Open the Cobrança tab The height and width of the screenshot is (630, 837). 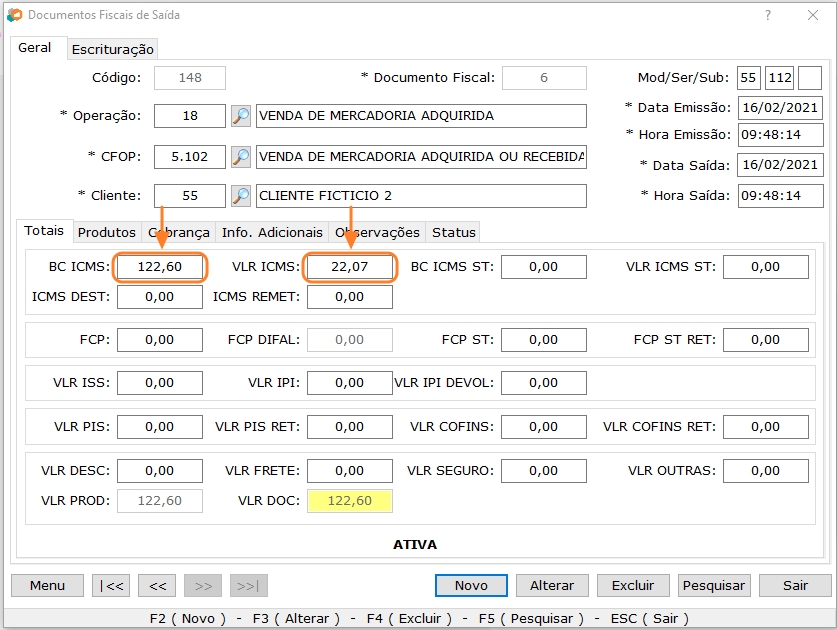pos(179,232)
